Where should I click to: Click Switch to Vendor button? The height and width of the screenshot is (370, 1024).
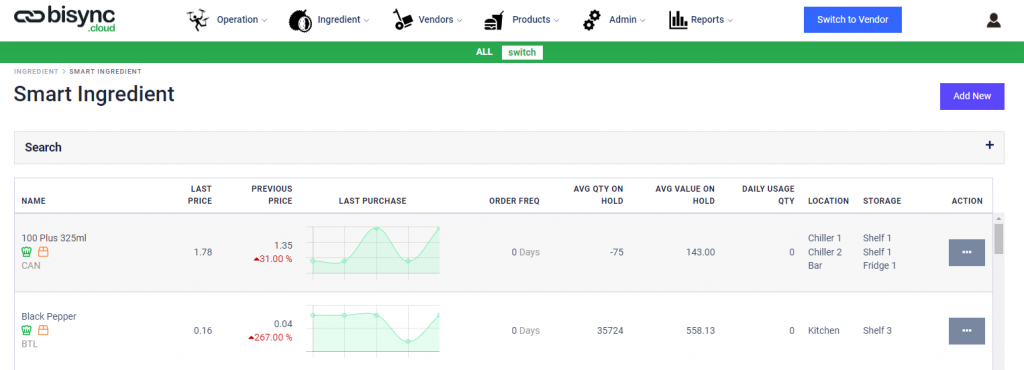(x=852, y=20)
